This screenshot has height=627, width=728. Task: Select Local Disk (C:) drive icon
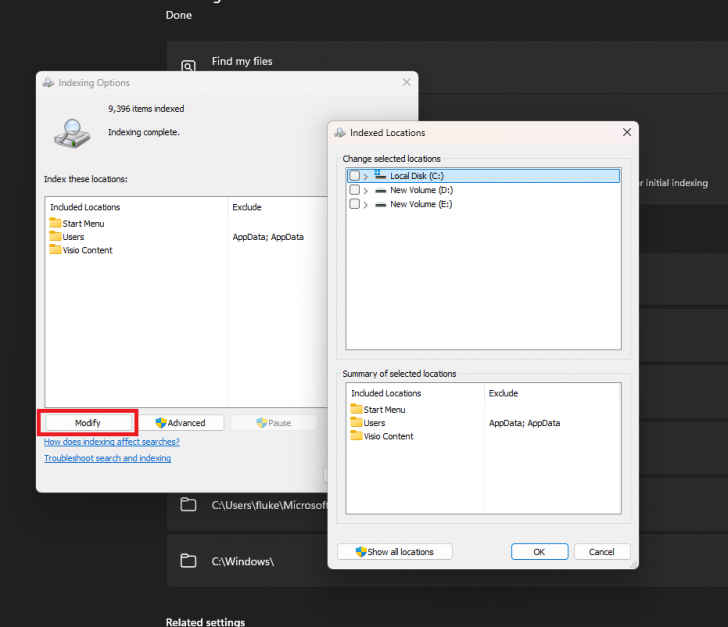[380, 175]
